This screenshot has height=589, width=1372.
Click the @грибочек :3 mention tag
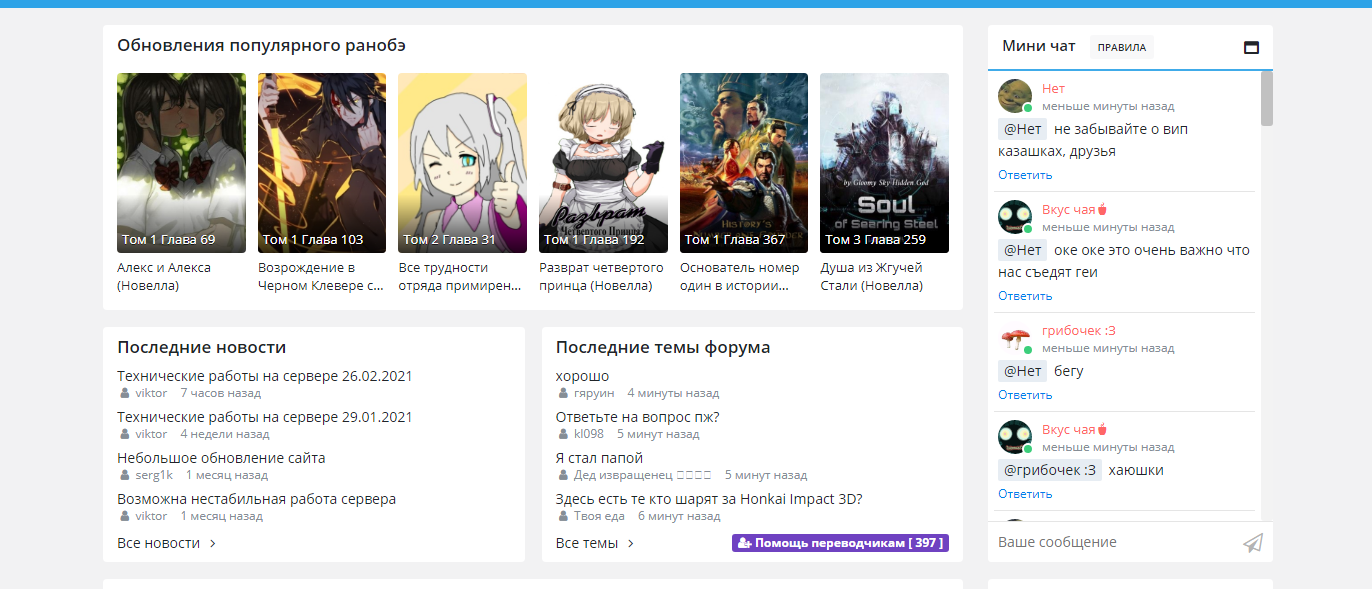tap(1050, 470)
